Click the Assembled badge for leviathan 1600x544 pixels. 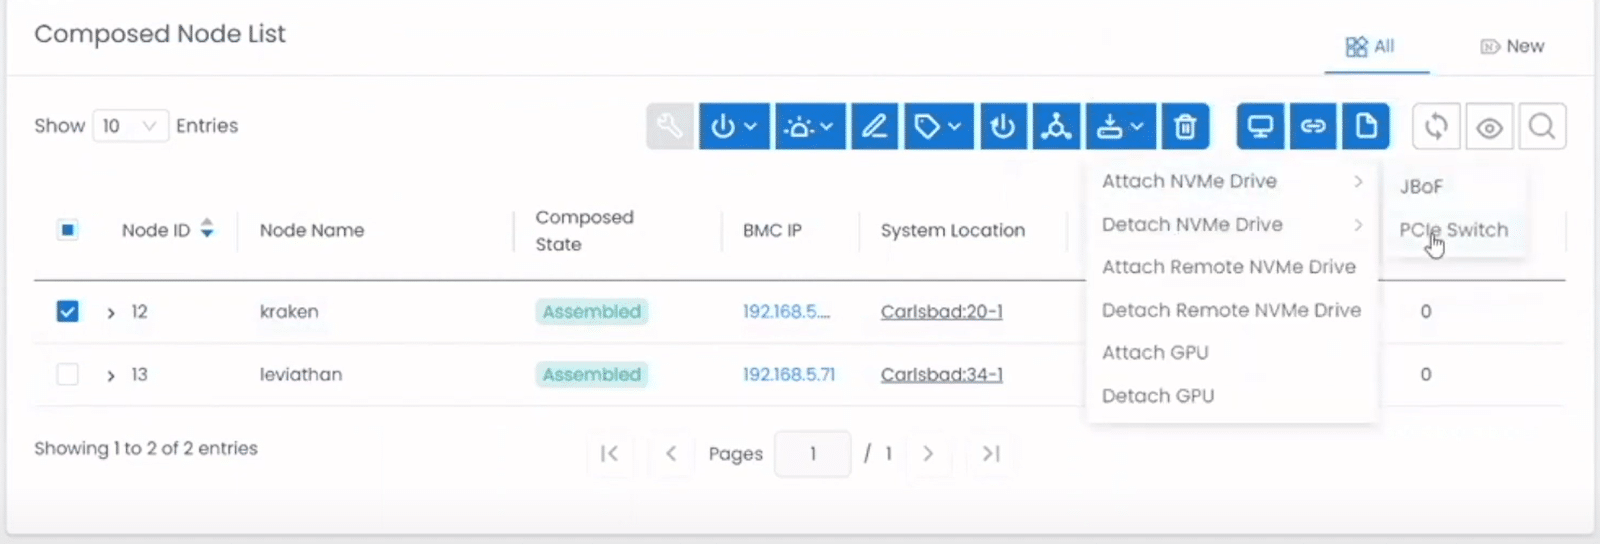coord(592,374)
